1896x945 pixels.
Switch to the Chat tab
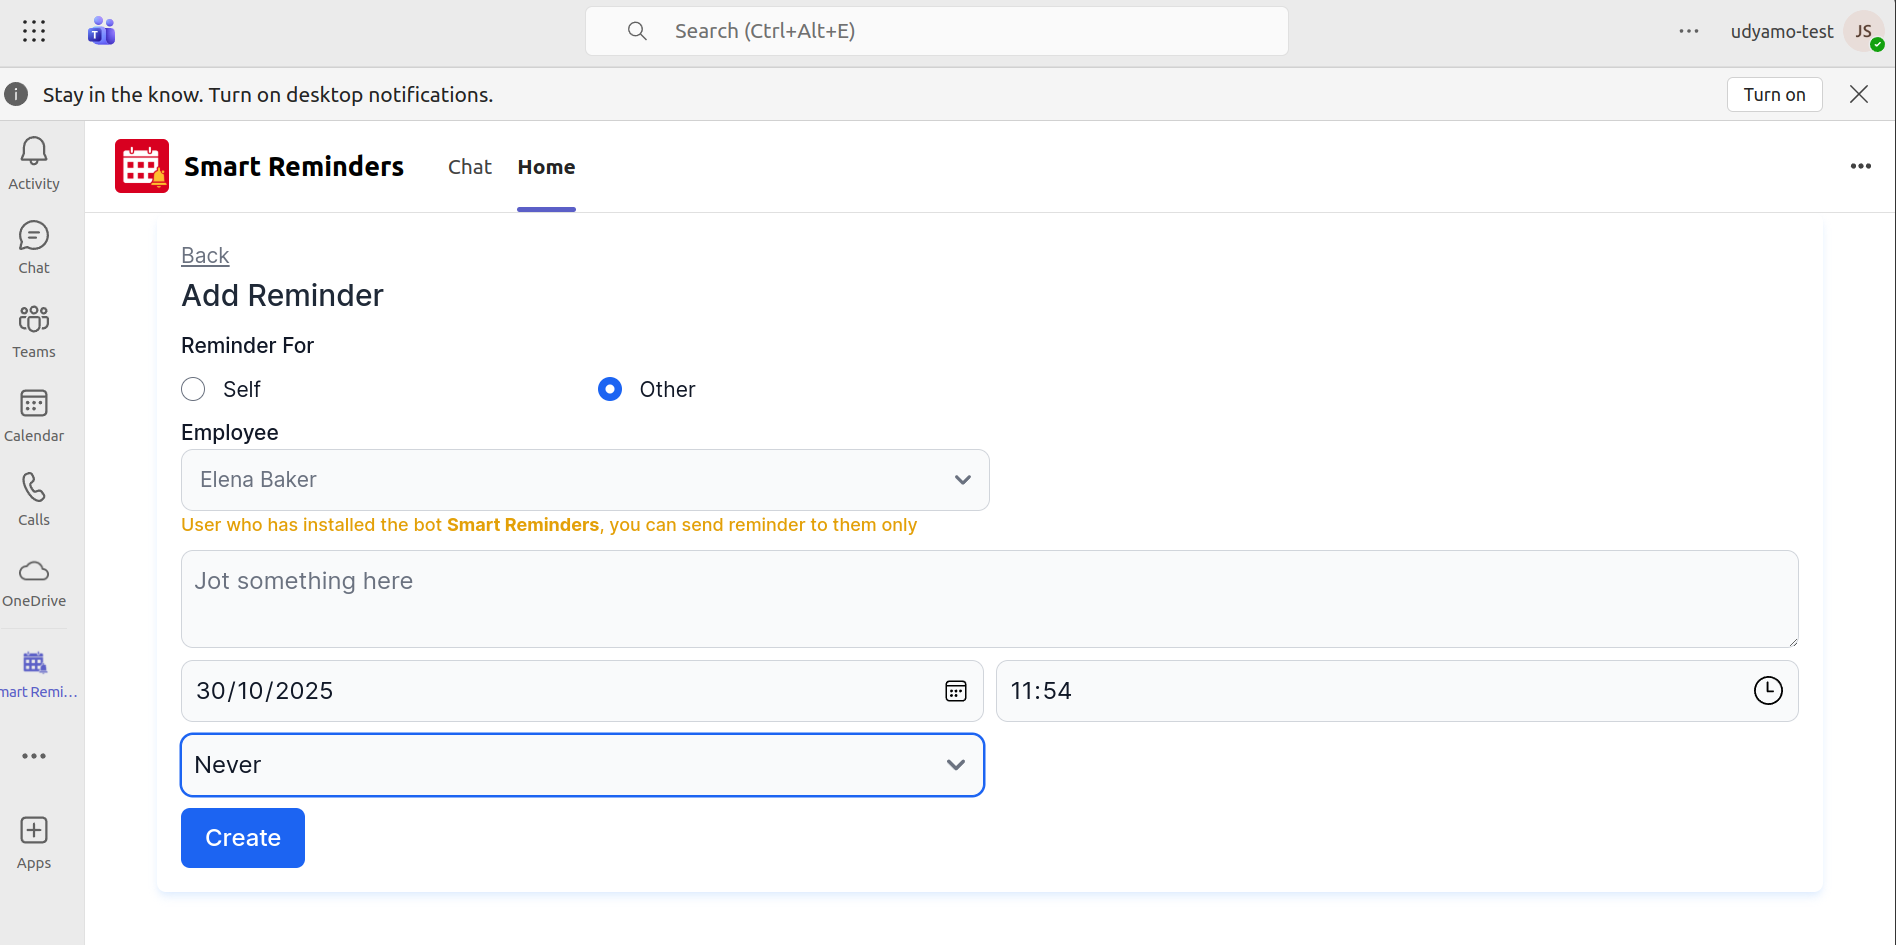coord(469,167)
